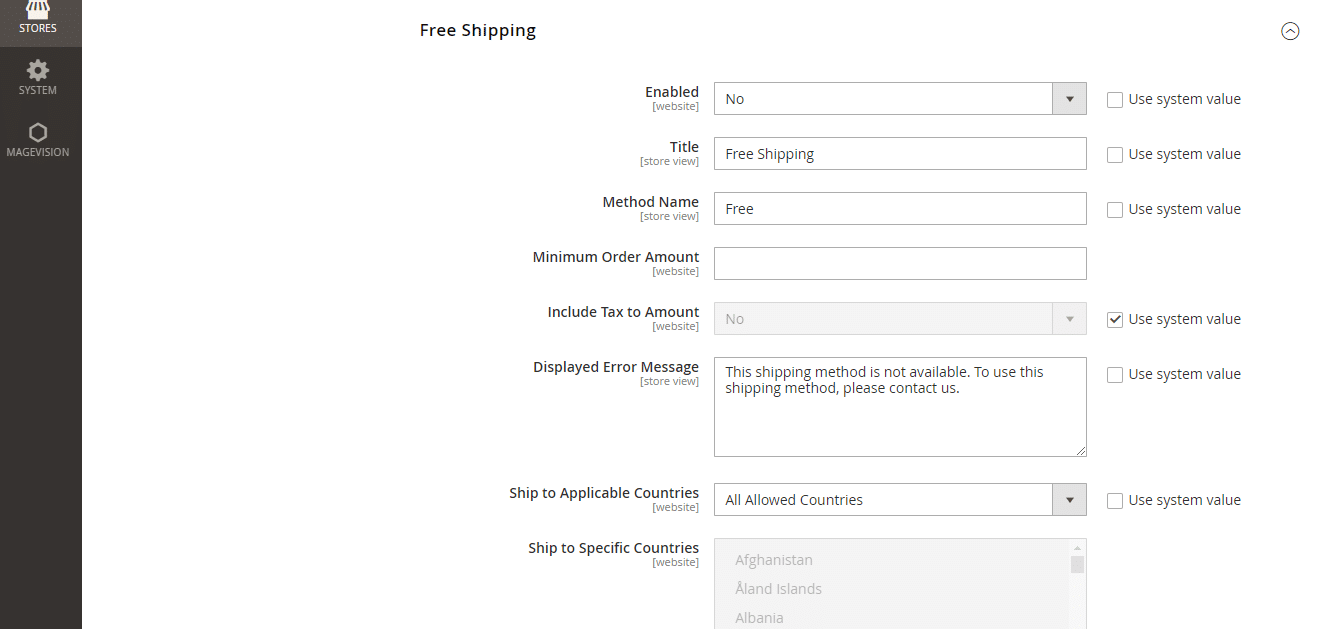This screenshot has height=629, width=1341.
Task: Click the Title input field
Action: pyautogui.click(x=900, y=154)
